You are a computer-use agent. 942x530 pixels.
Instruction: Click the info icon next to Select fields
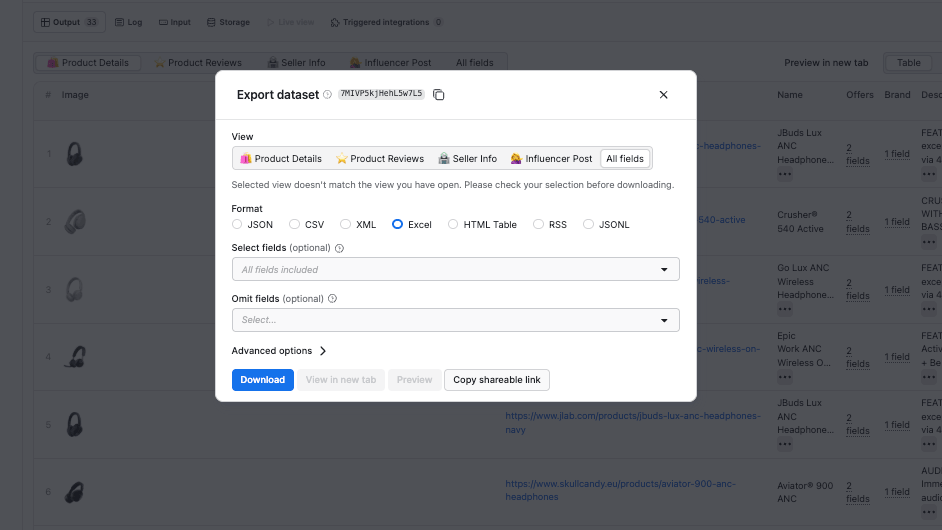click(339, 248)
